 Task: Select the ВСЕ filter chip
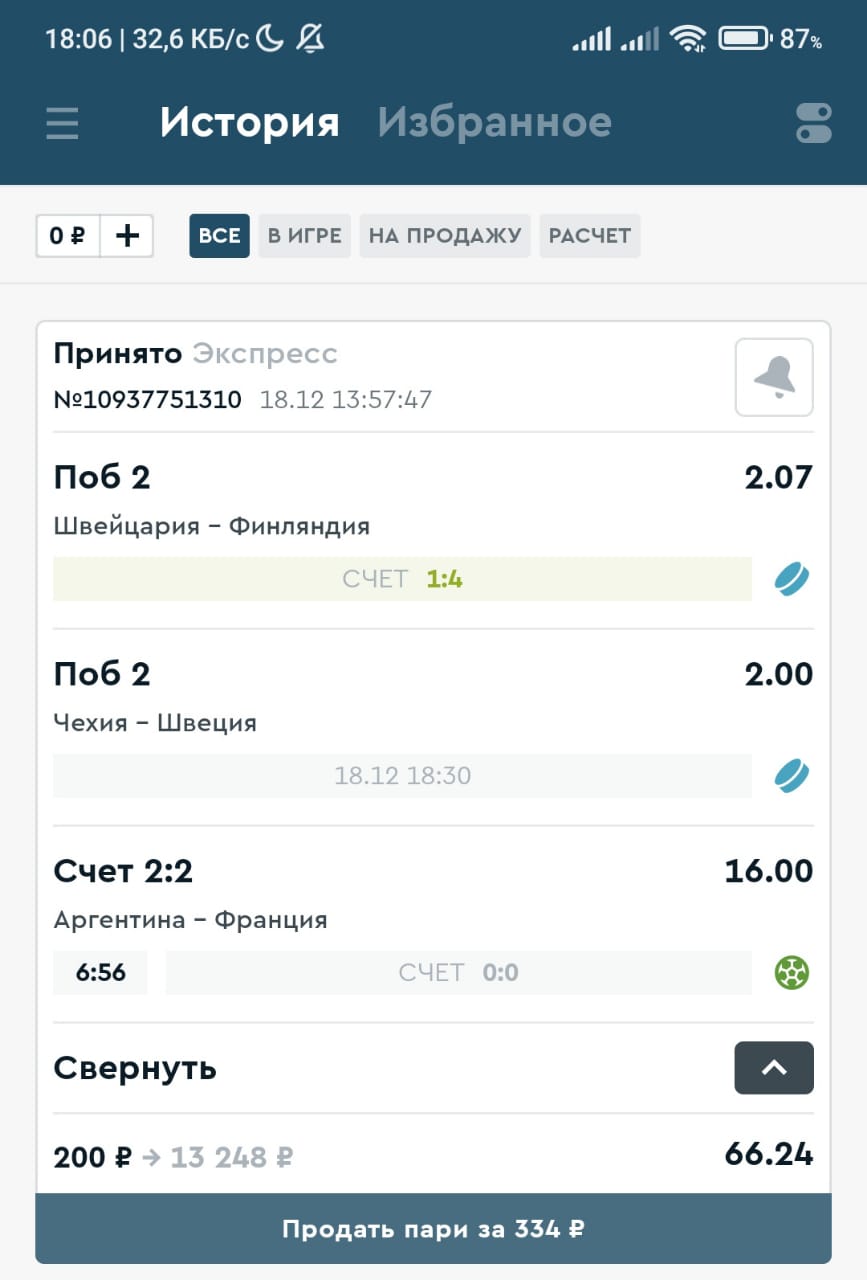pyautogui.click(x=219, y=236)
